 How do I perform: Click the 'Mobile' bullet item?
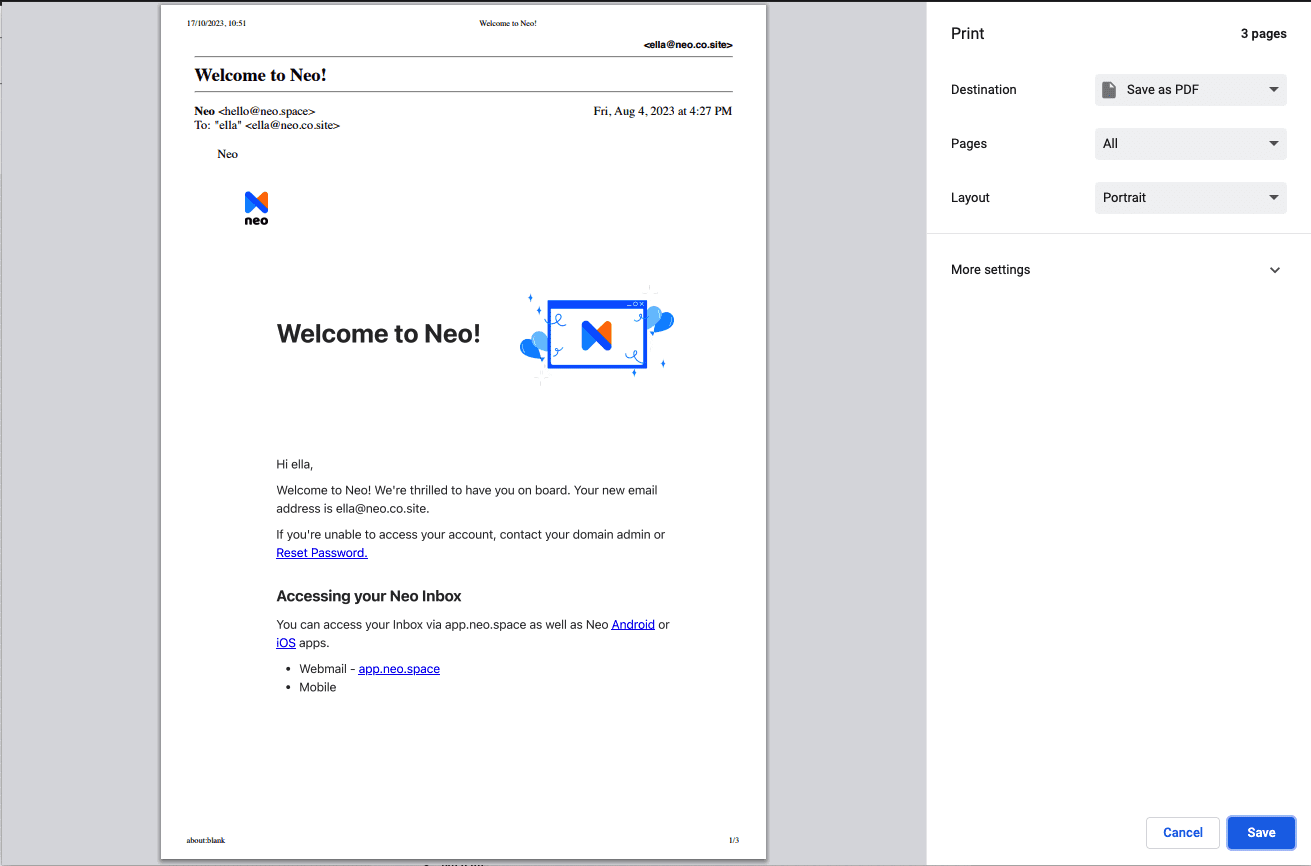(317, 687)
